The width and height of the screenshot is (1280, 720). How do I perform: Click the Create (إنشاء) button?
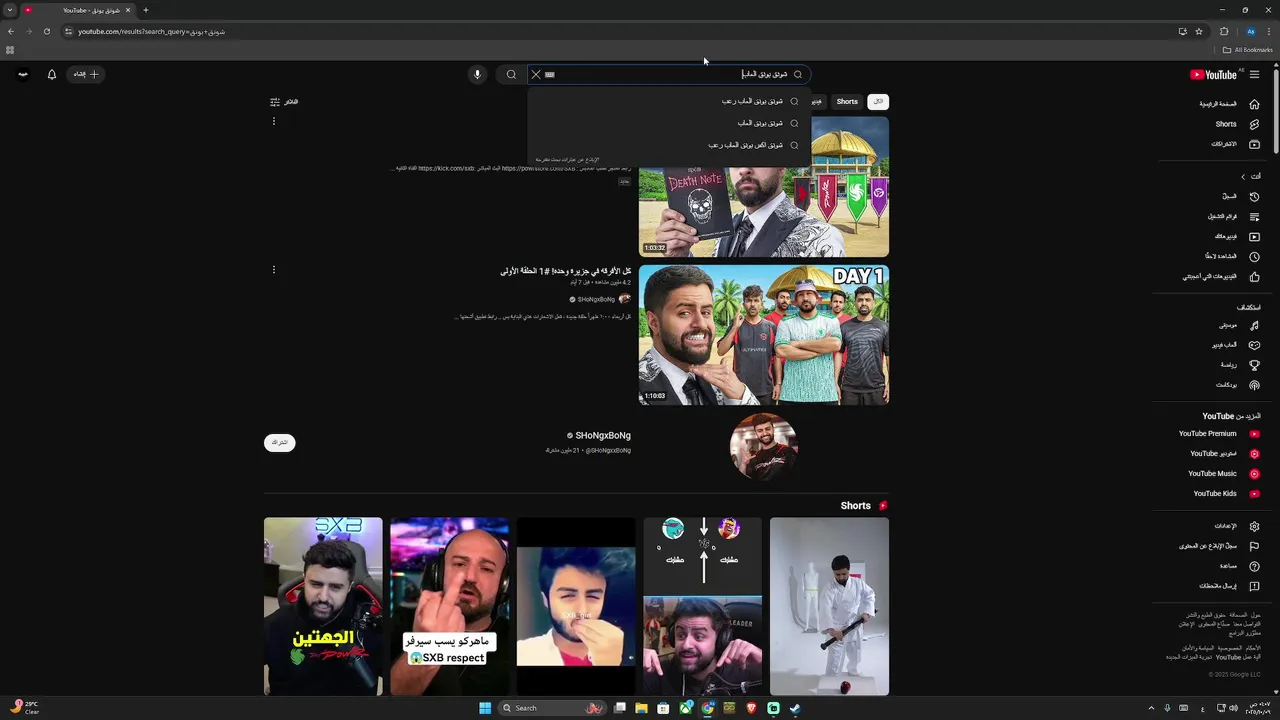click(x=86, y=74)
